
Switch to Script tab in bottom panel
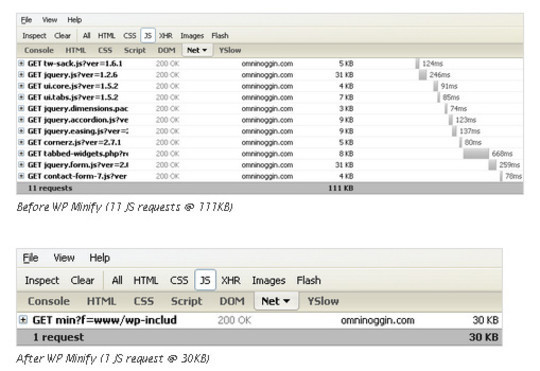coord(186,301)
